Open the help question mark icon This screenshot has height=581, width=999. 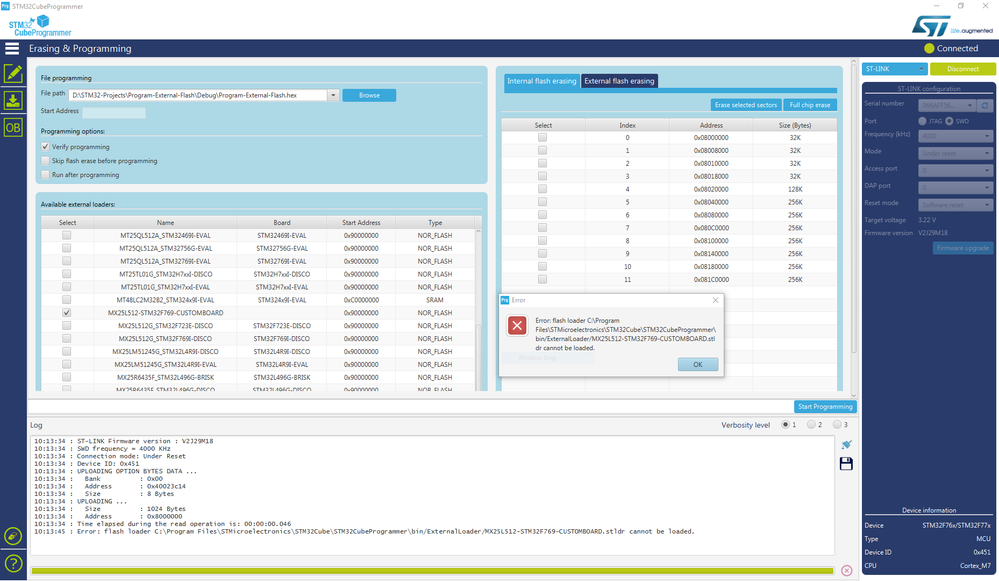[13, 563]
